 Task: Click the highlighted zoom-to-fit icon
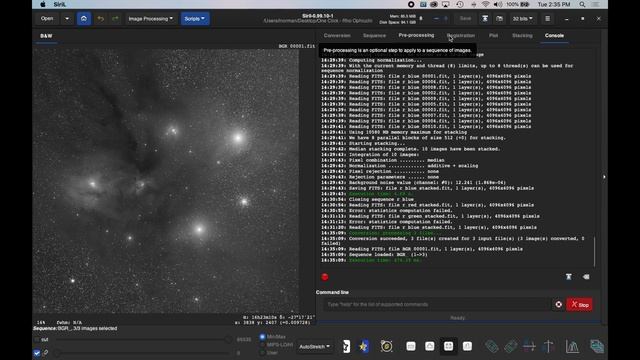449,346
